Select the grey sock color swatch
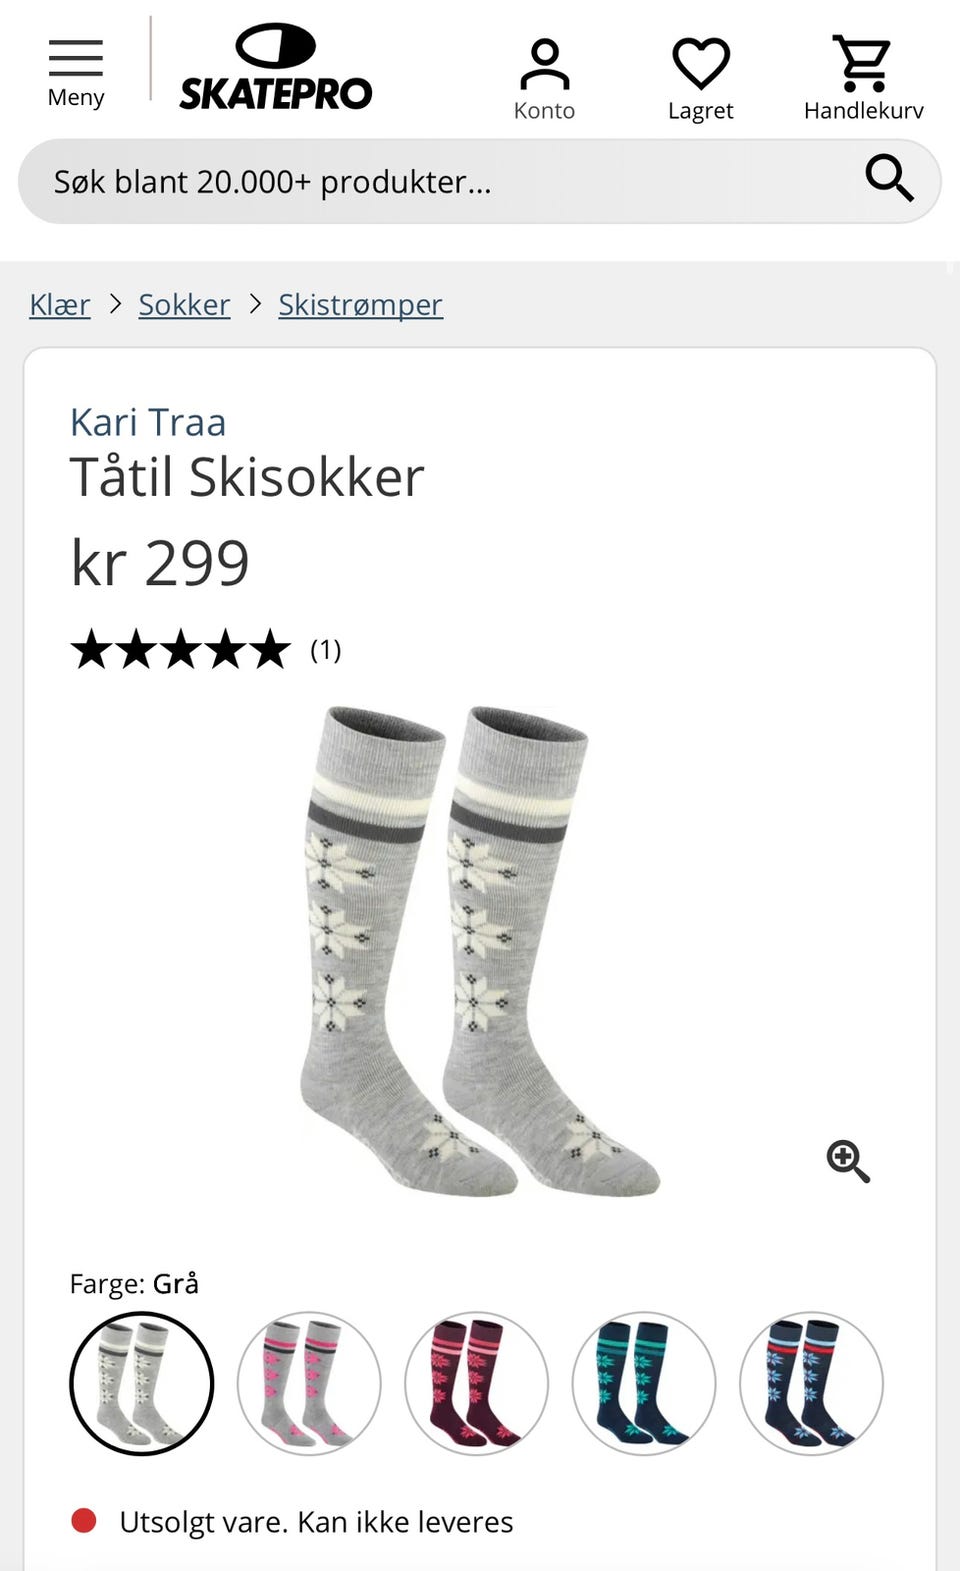This screenshot has height=1571, width=960. pyautogui.click(x=142, y=1383)
